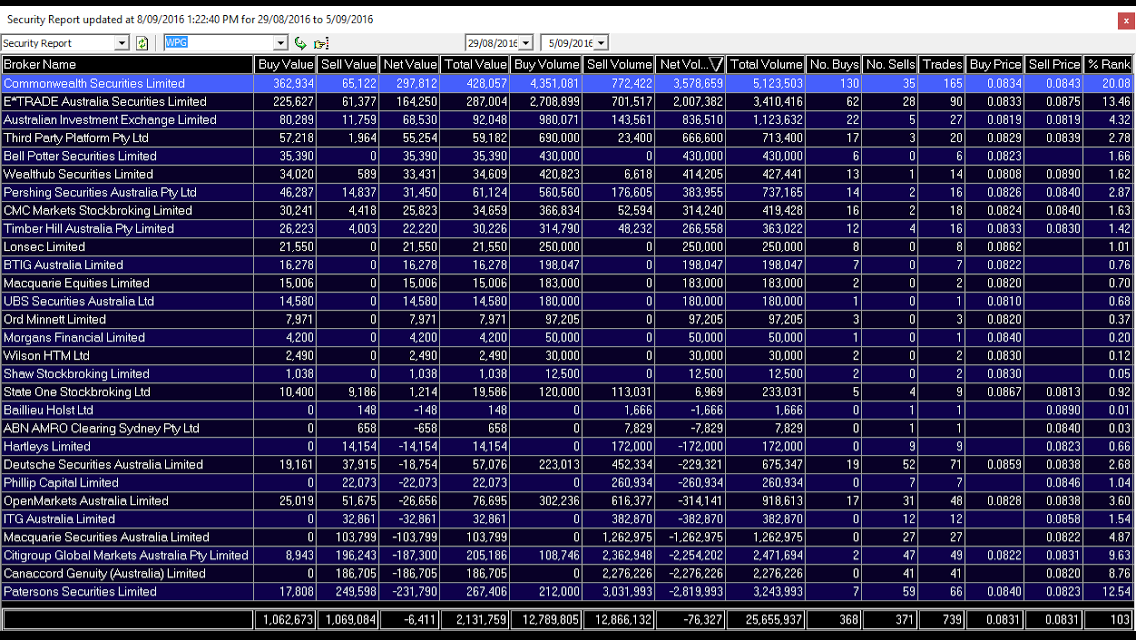This screenshot has width=1136, height=640.
Task: Click total buy value 1,062,673 in footer
Action: (285, 620)
